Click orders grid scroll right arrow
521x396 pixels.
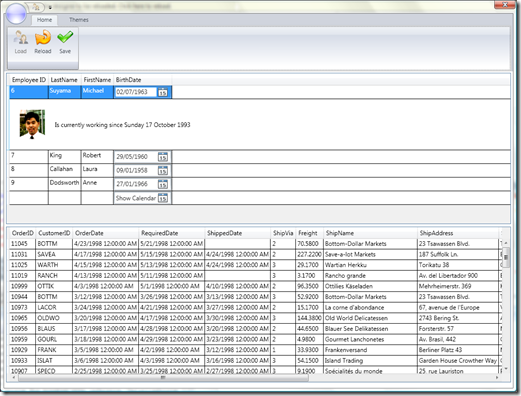click(497, 378)
